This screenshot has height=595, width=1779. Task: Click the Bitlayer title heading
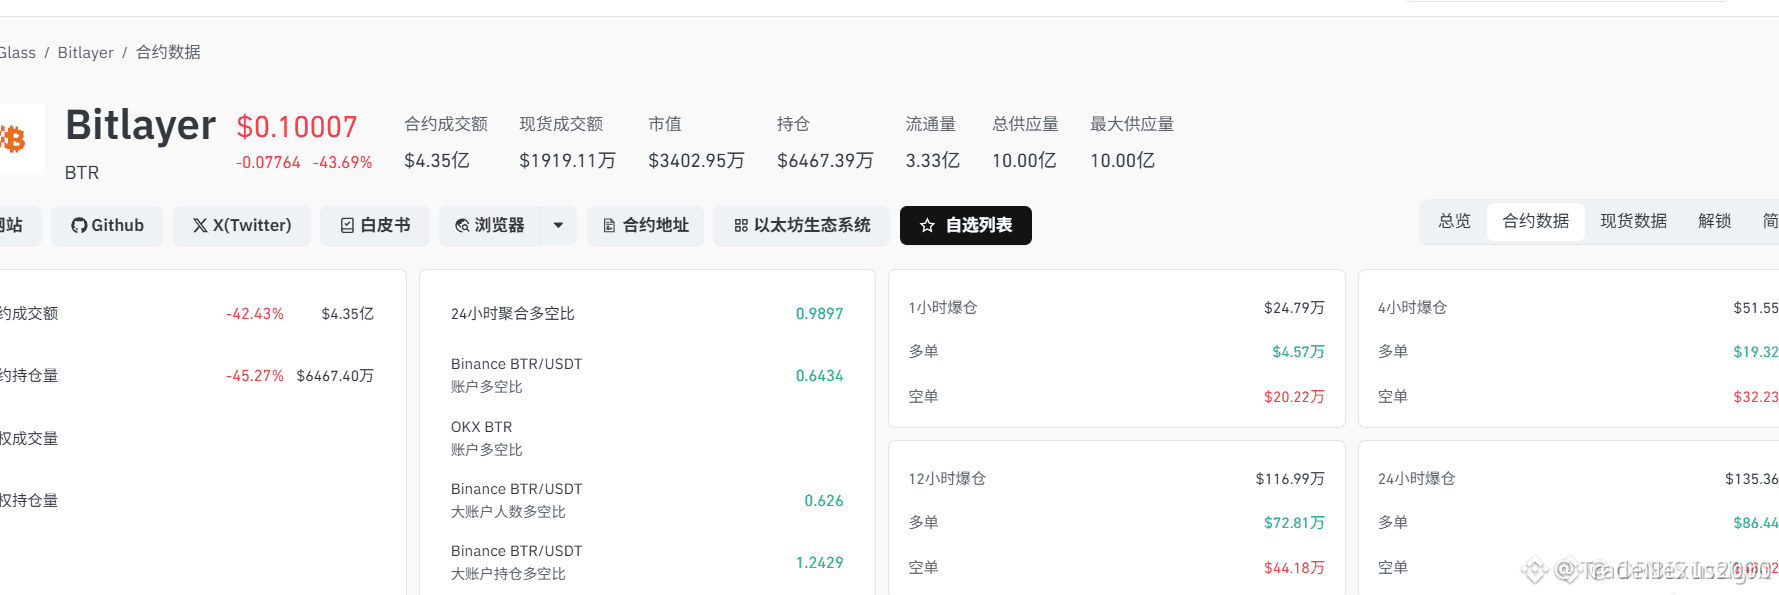coord(140,126)
